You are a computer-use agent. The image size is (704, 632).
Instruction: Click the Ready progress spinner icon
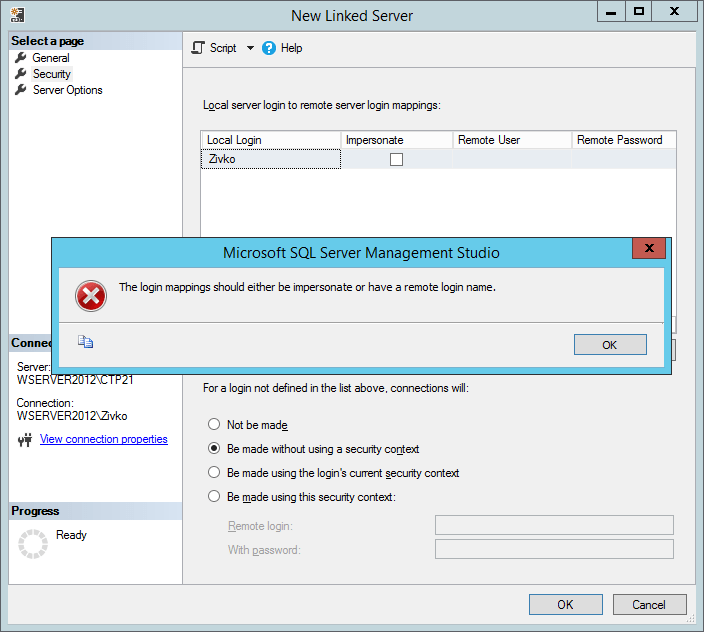tap(33, 544)
